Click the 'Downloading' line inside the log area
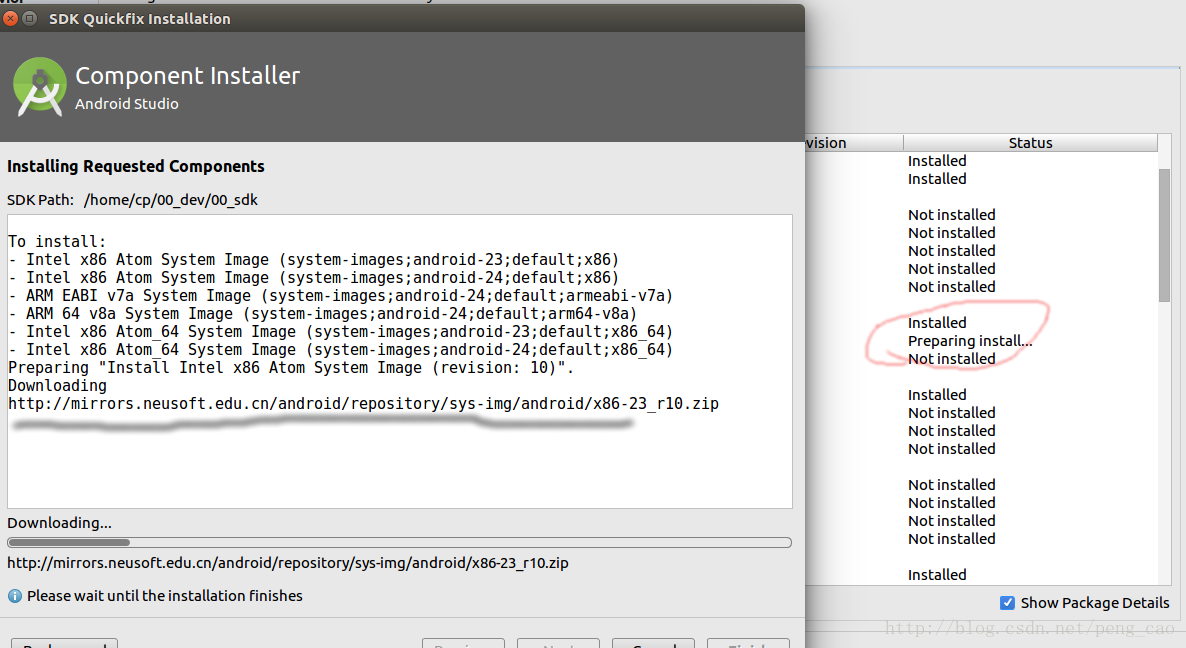Screen dimensions: 1186x648 point(57,386)
